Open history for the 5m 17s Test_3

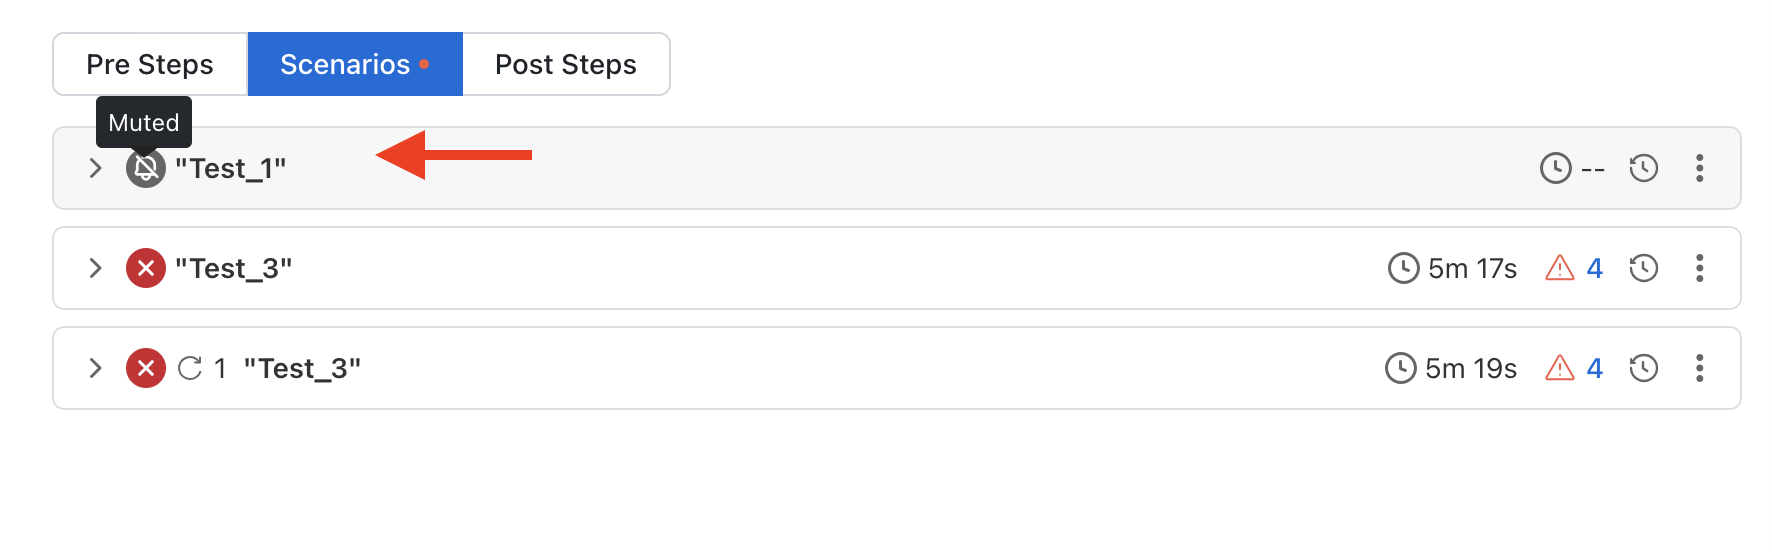tap(1643, 268)
